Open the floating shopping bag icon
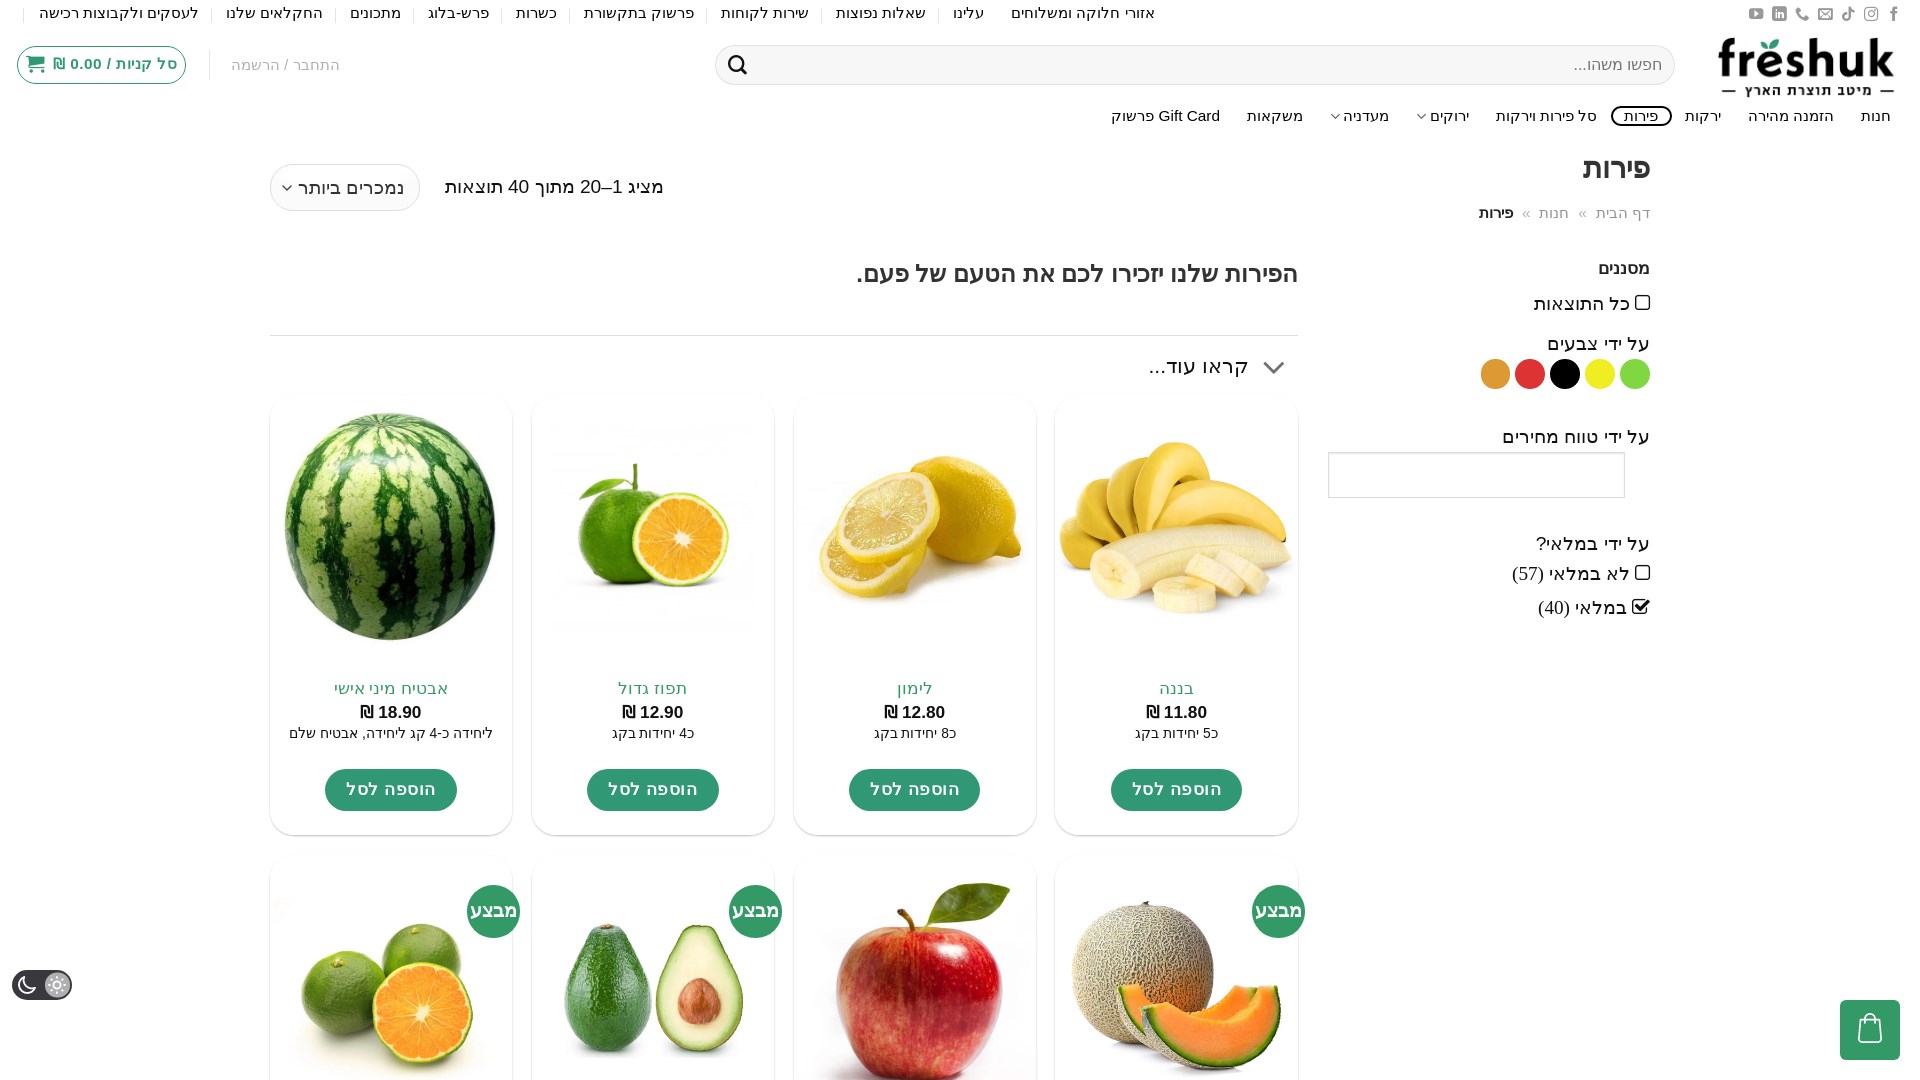The image size is (1920, 1080). (x=1869, y=1029)
